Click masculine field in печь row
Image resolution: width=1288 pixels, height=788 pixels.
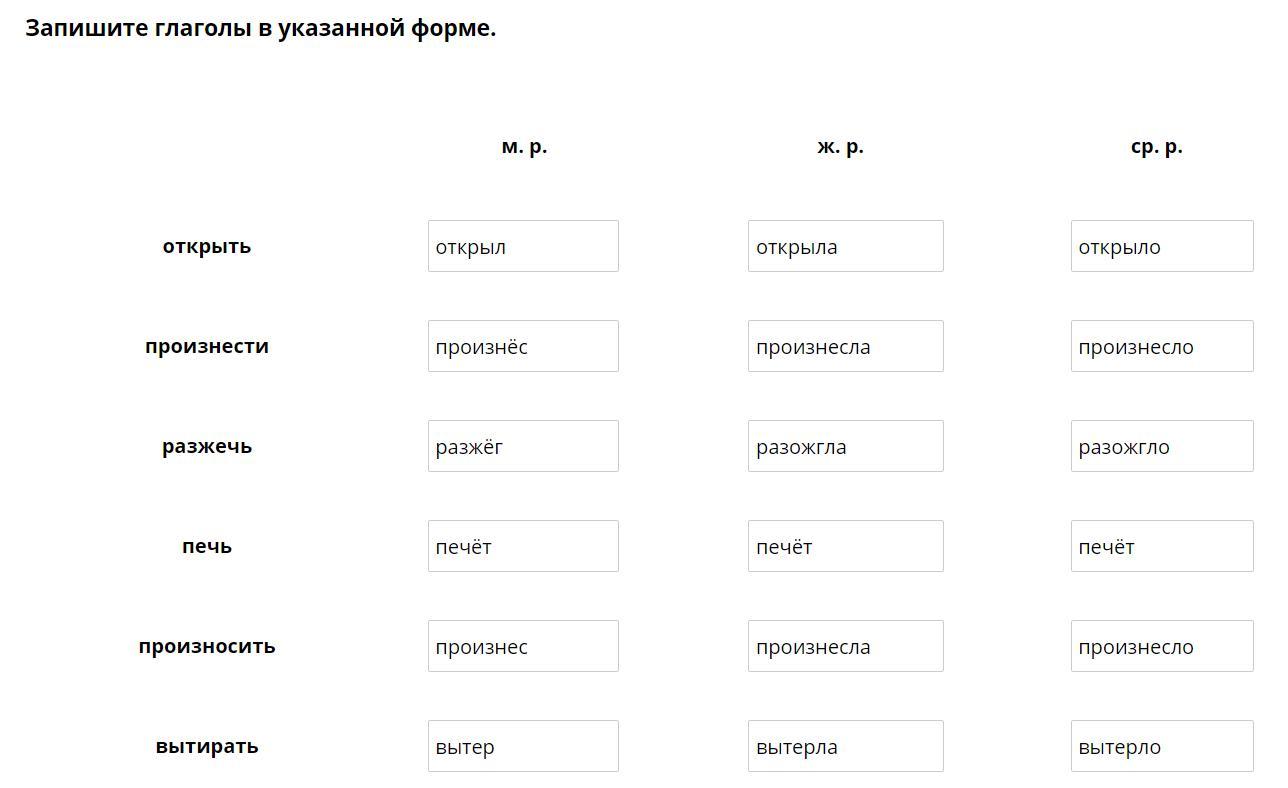coord(523,546)
